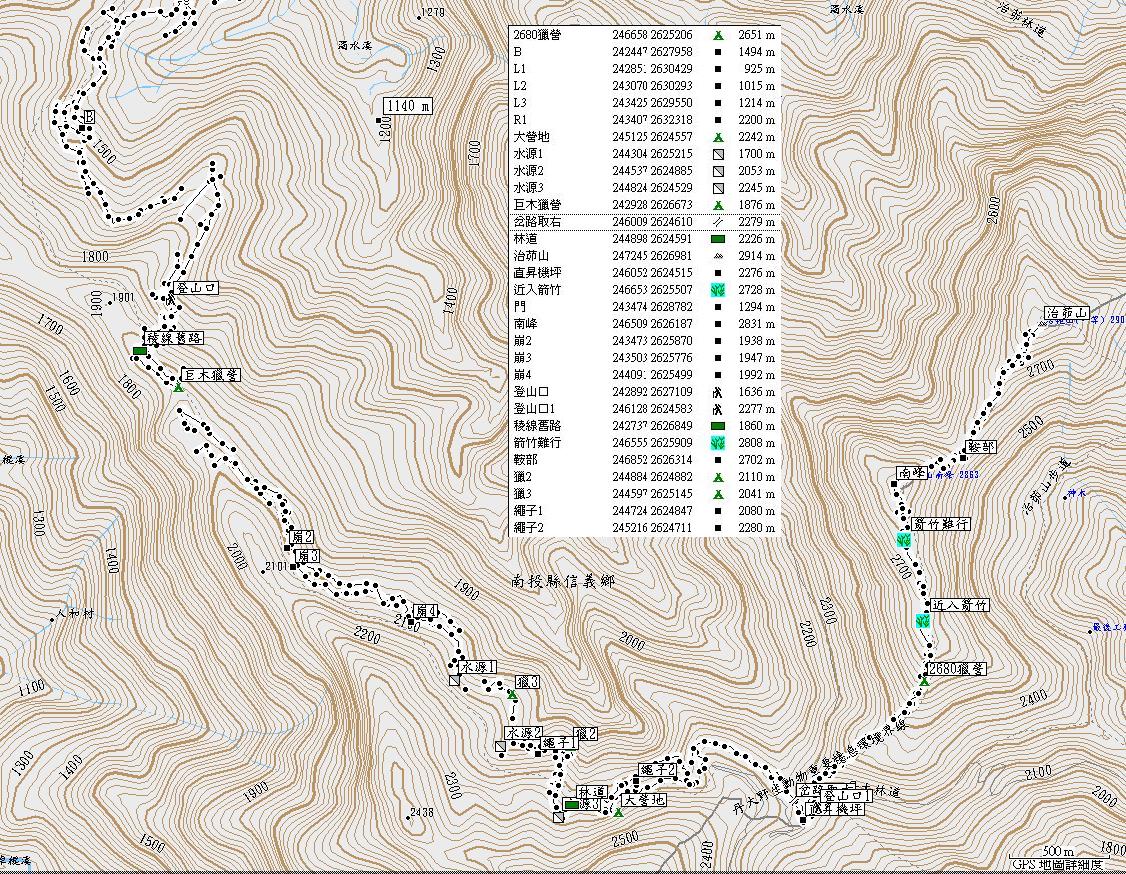Click tent icon in 大營地 table row
The image size is (1126, 874).
(717, 137)
